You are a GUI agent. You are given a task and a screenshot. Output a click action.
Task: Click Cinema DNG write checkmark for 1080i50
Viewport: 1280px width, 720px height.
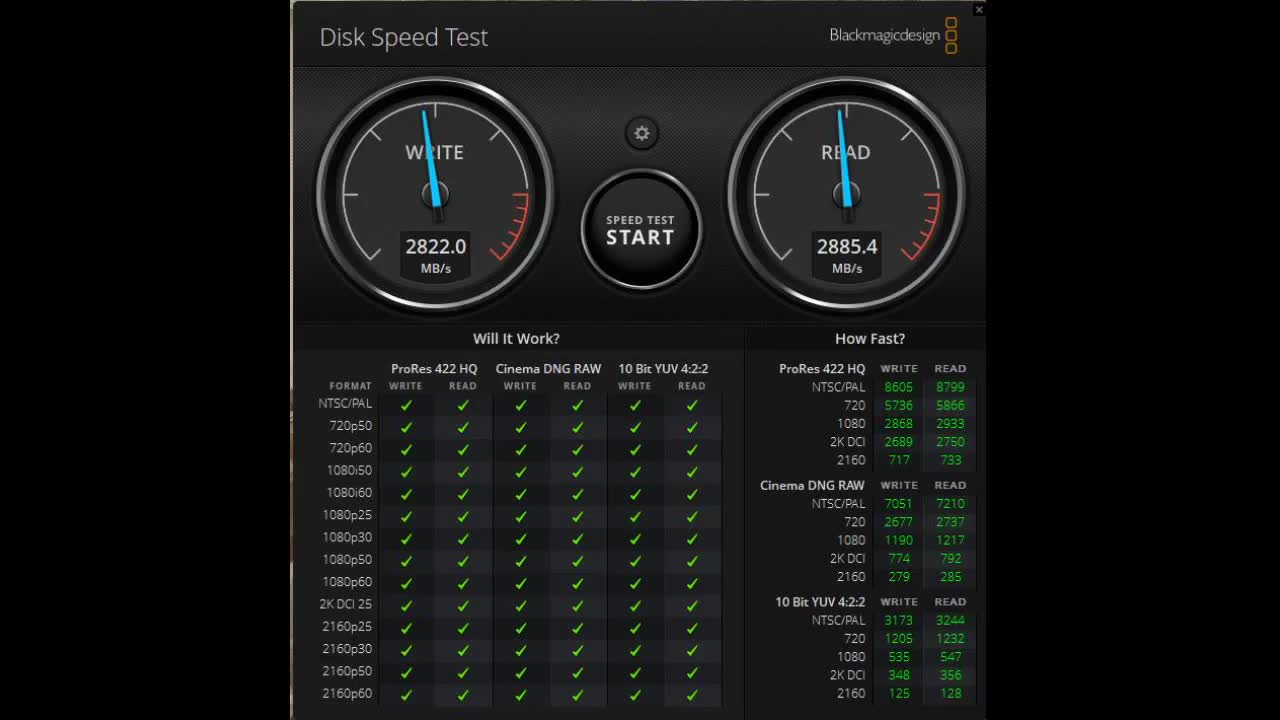[520, 472]
